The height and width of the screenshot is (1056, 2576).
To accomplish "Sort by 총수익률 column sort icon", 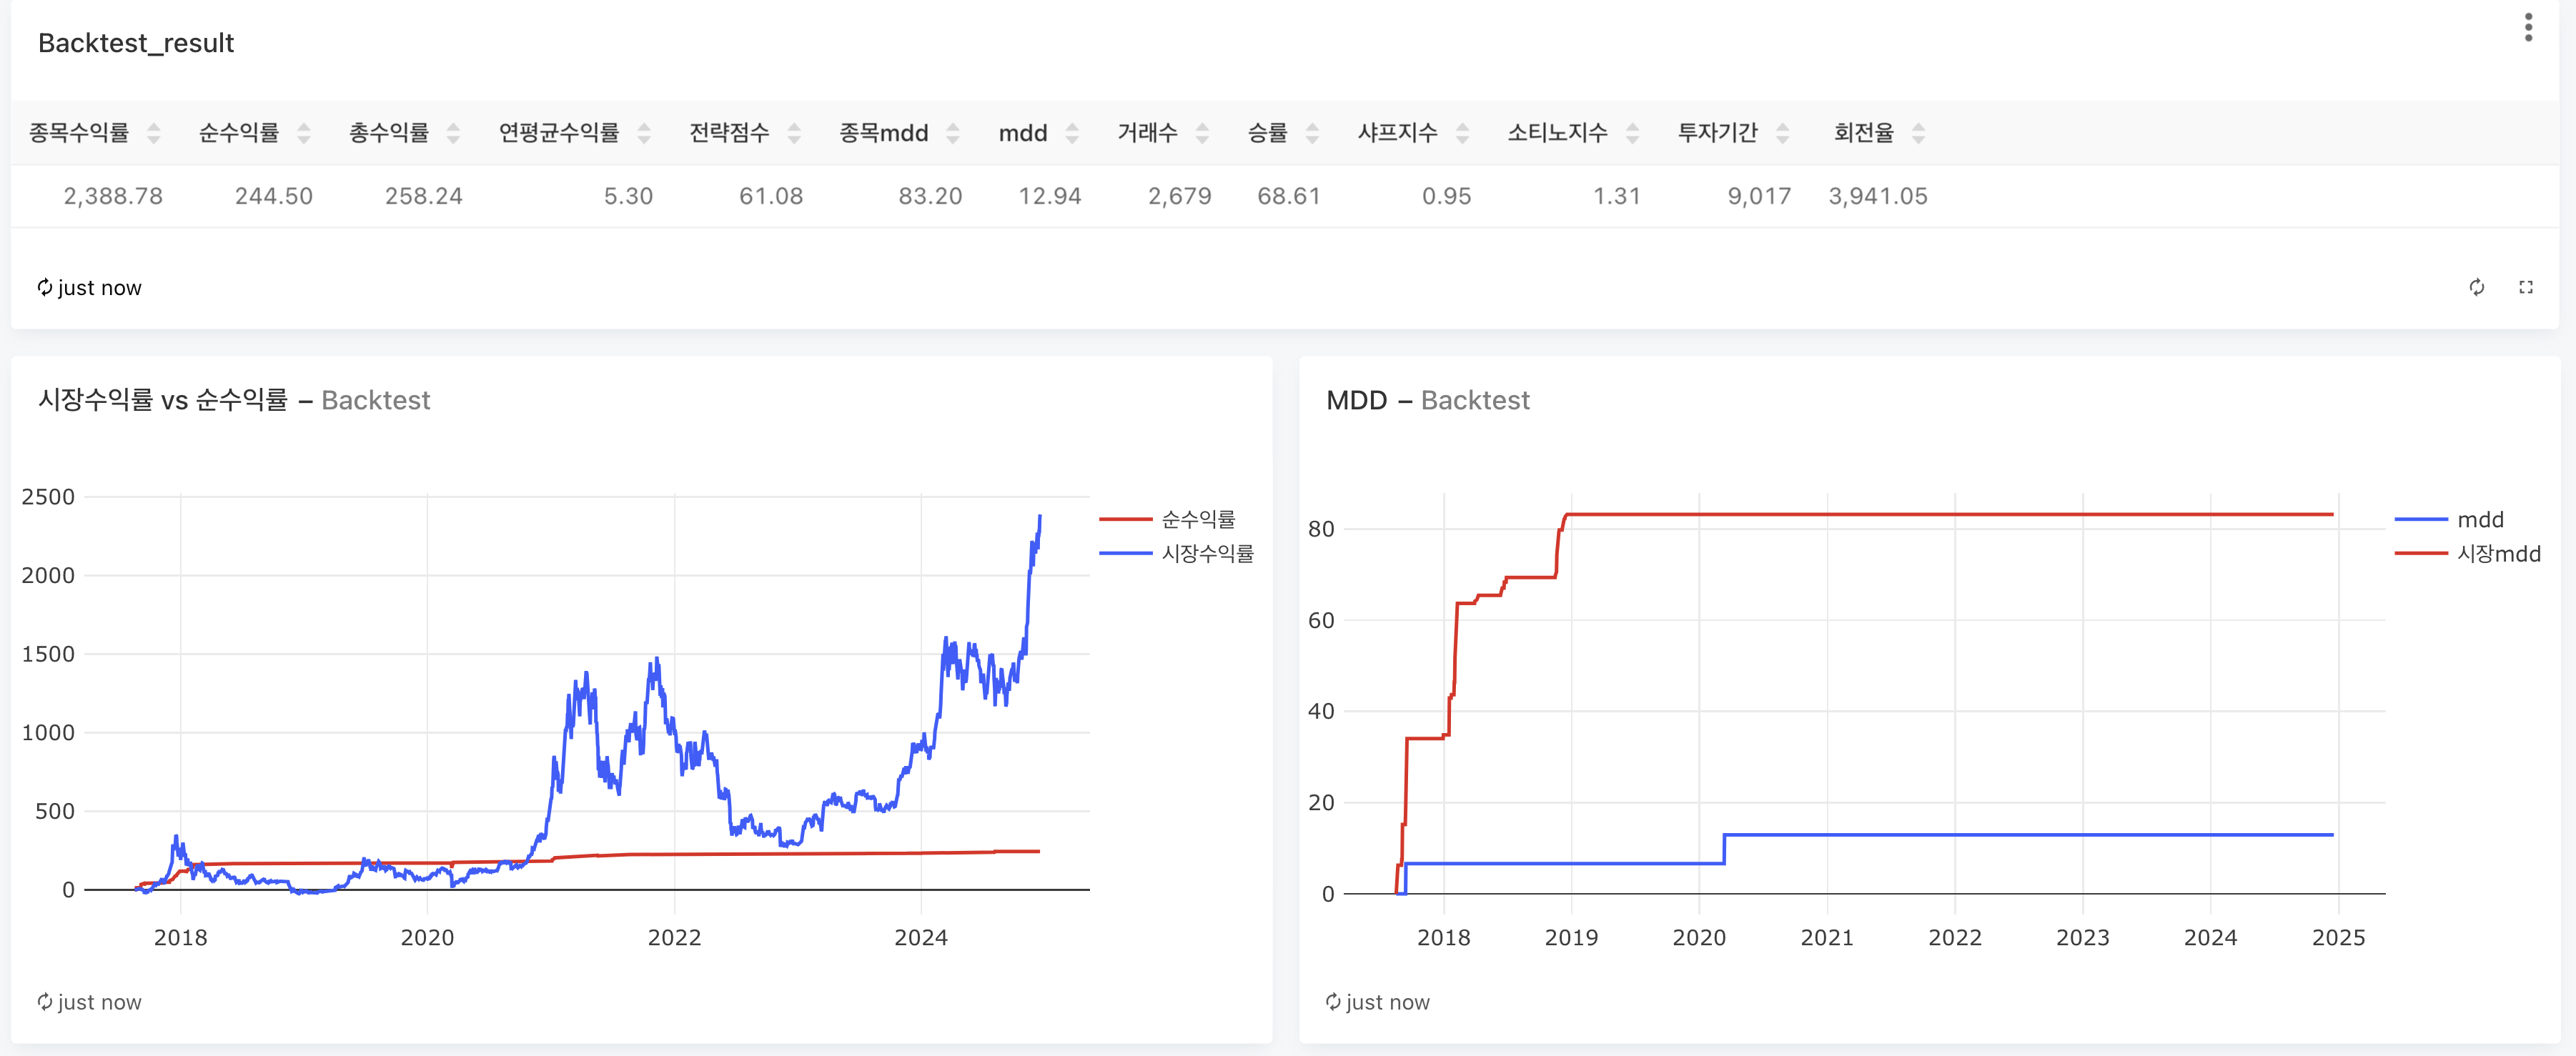I will coord(453,133).
